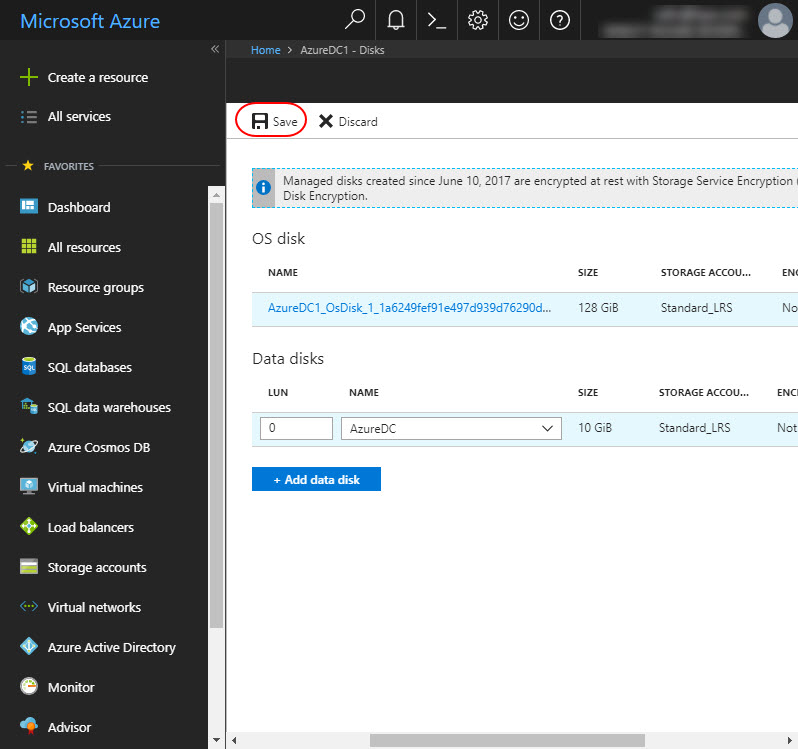This screenshot has height=749, width=798.
Task: Open help question mark icon
Action: point(560,20)
